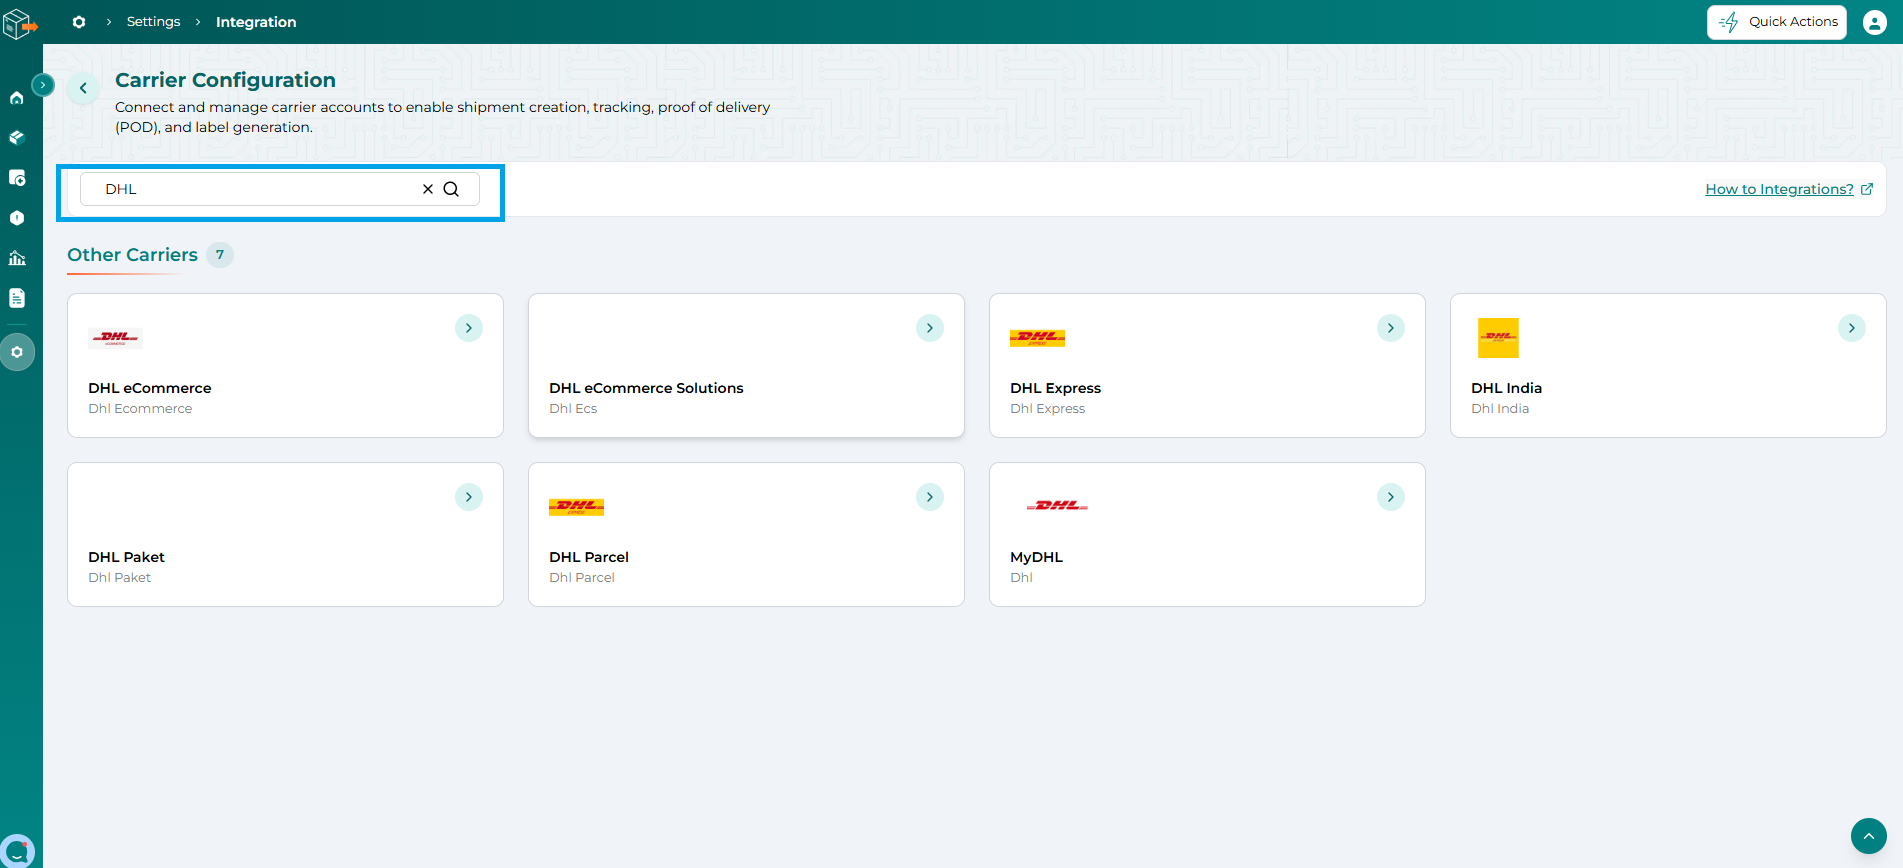The width and height of the screenshot is (1903, 868).
Task: Select the DHL Express card title
Action: click(x=1055, y=388)
